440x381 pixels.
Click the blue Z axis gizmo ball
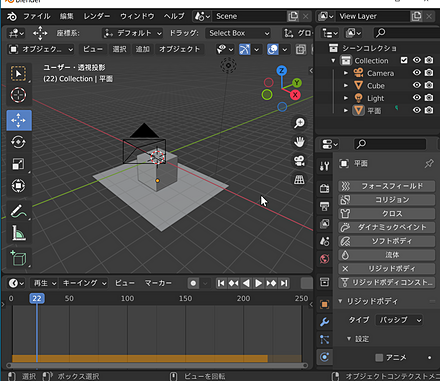point(282,71)
